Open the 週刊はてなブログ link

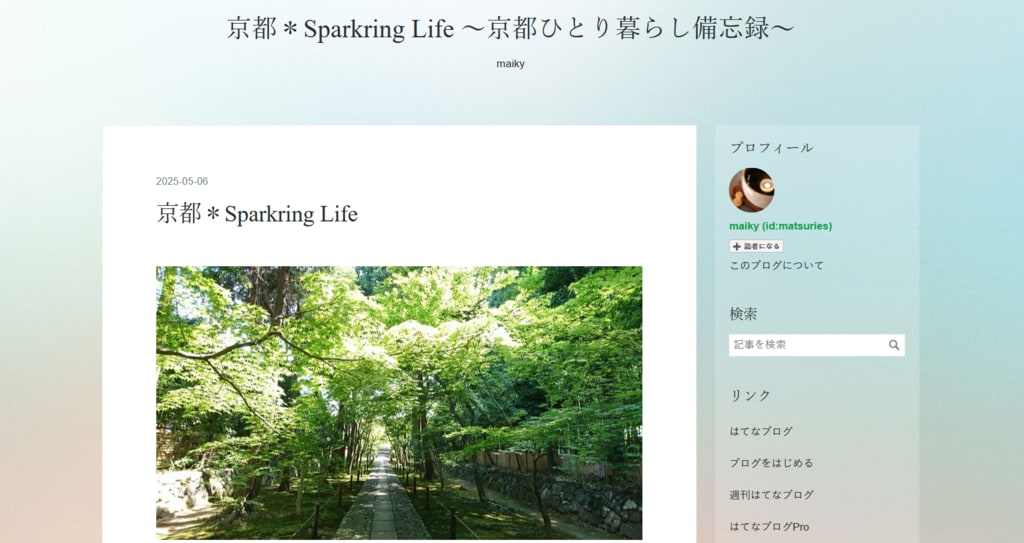[771, 495]
